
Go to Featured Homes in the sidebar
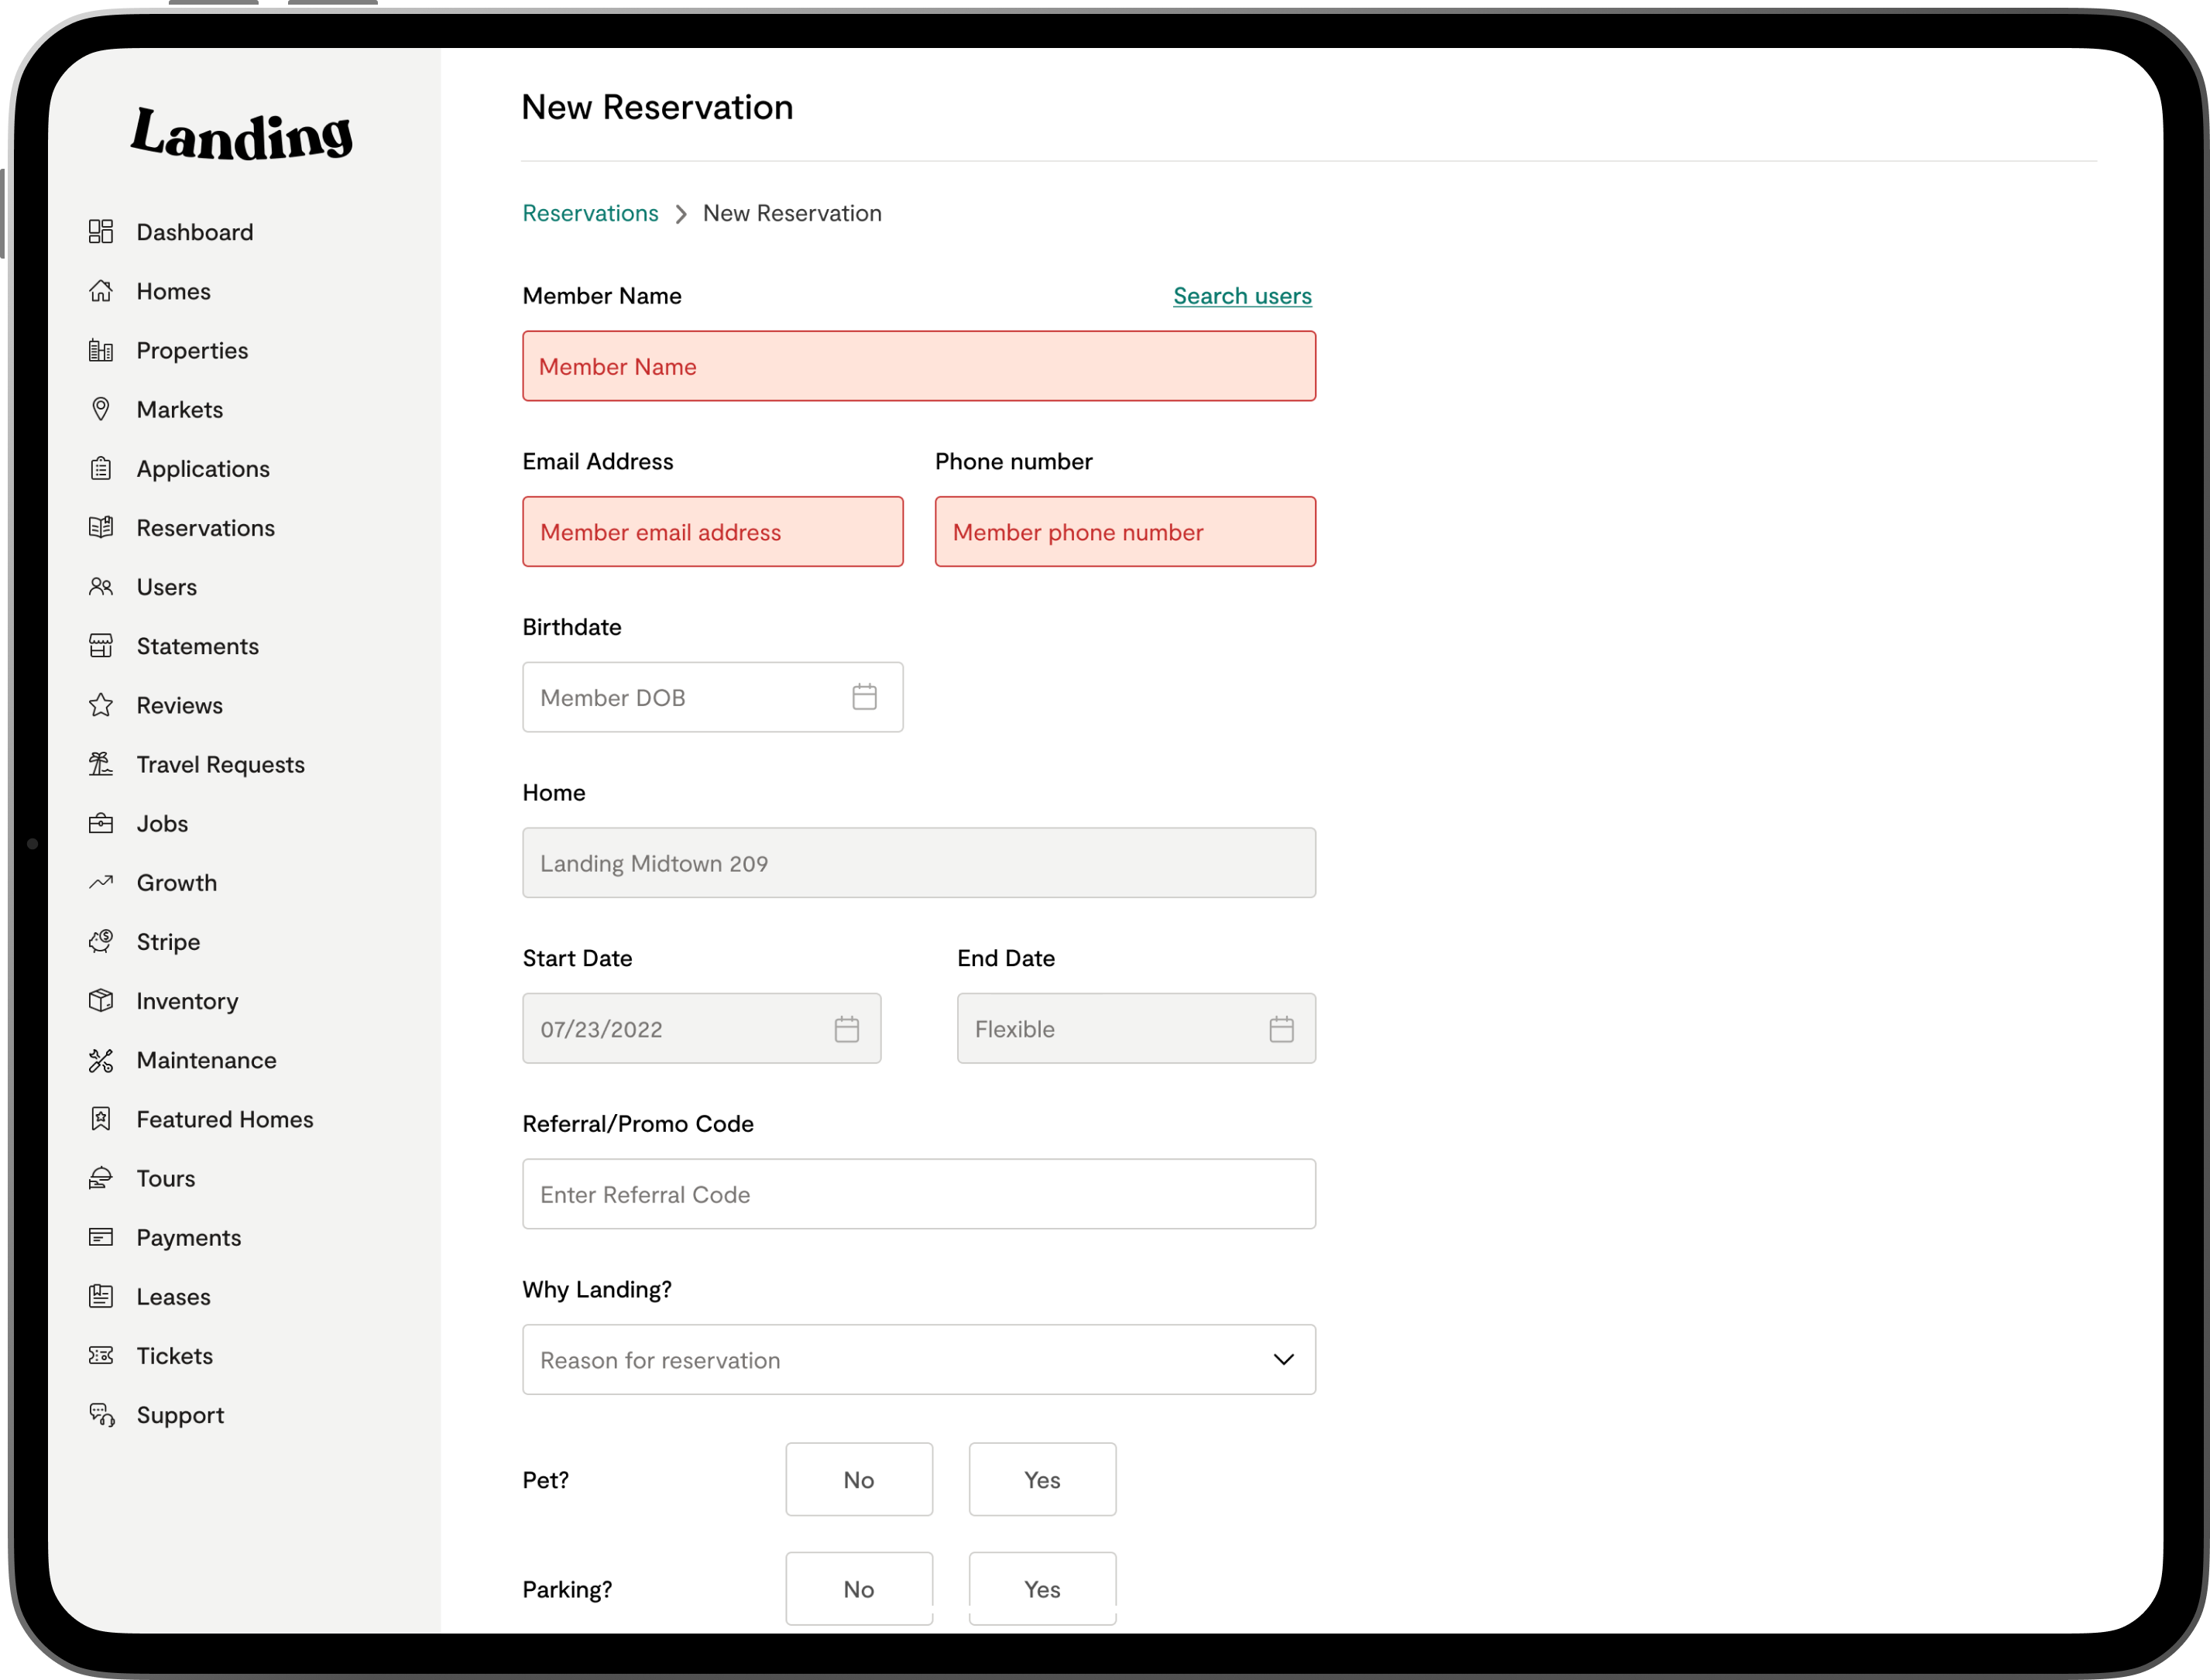click(224, 1119)
